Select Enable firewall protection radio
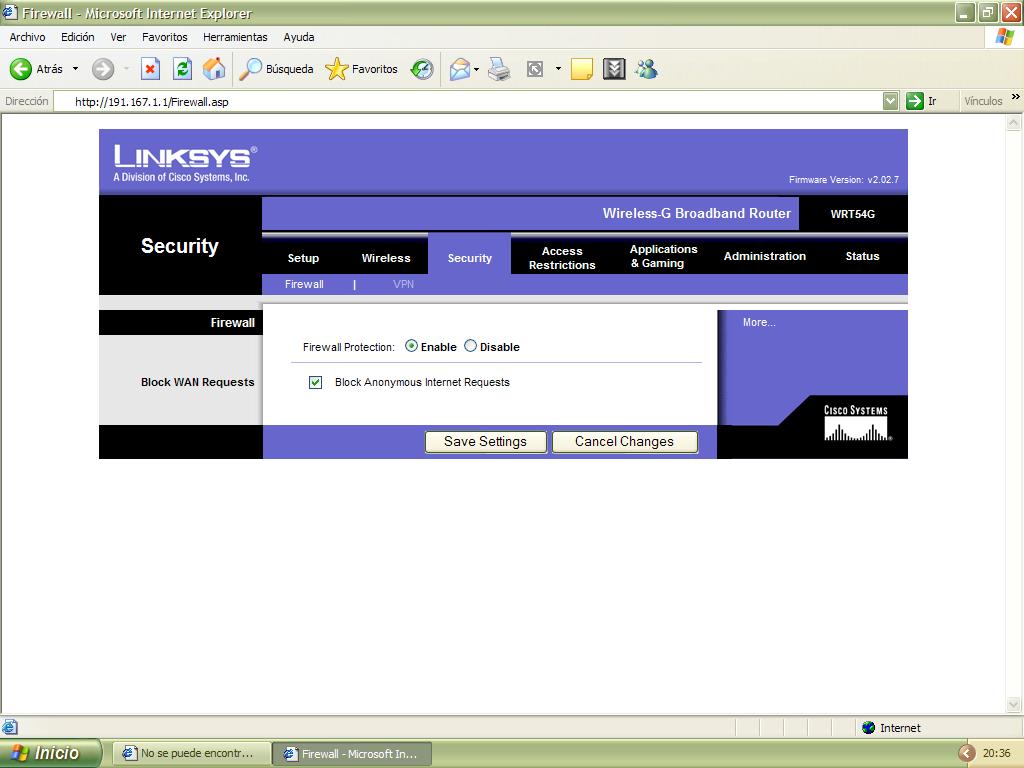 click(411, 346)
